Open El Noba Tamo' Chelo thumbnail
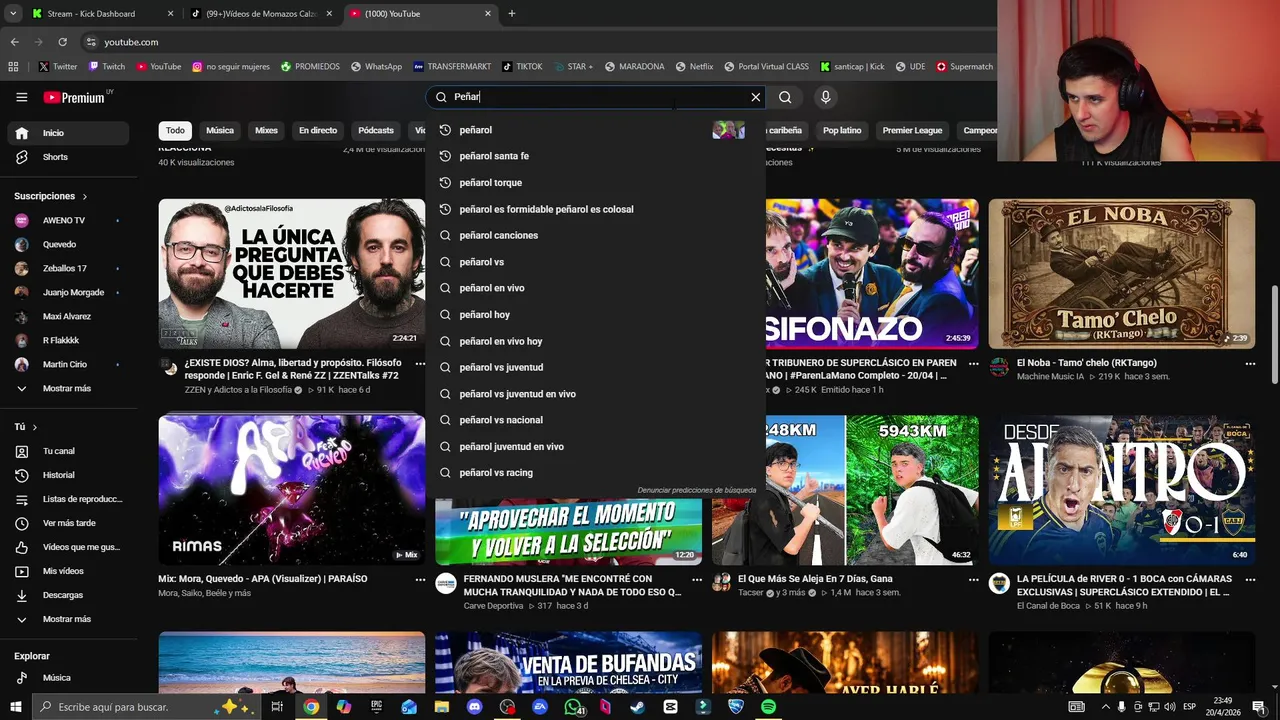The image size is (1280, 720). tap(1122, 273)
